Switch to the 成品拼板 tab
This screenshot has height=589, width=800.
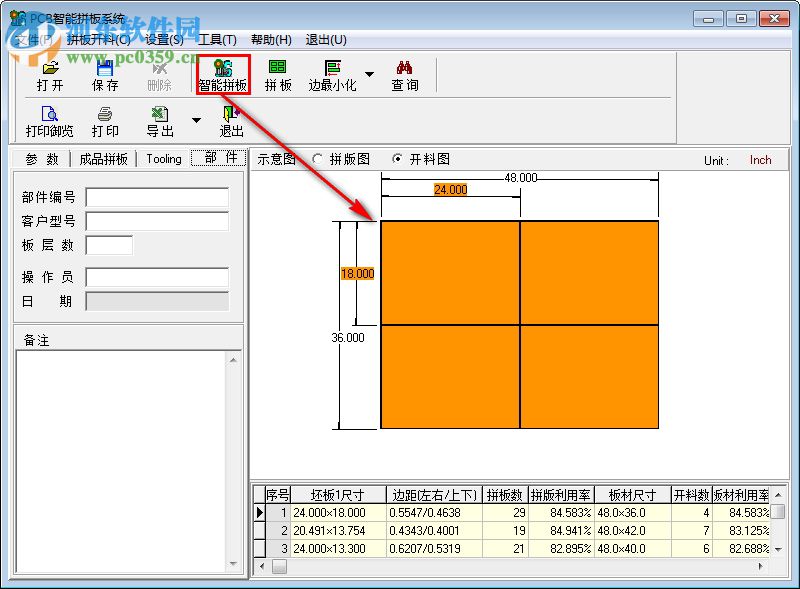tap(103, 159)
